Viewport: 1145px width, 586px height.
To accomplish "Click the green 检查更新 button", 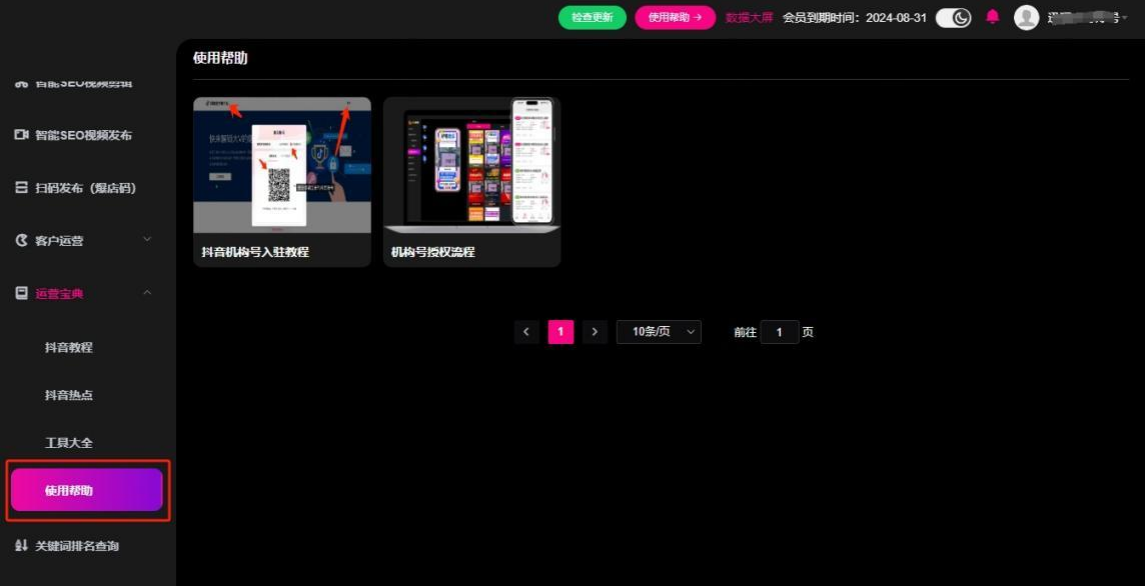I will pos(592,17).
